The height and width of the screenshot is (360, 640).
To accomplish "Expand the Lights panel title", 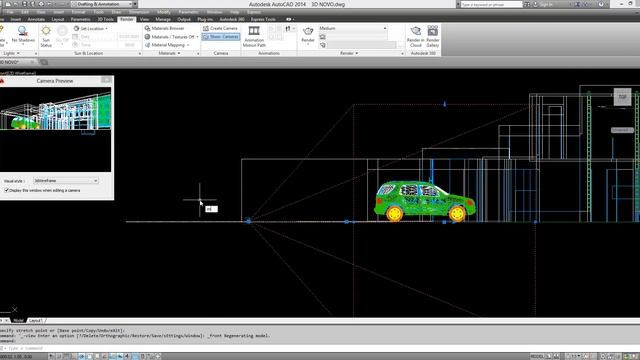I will [11, 53].
